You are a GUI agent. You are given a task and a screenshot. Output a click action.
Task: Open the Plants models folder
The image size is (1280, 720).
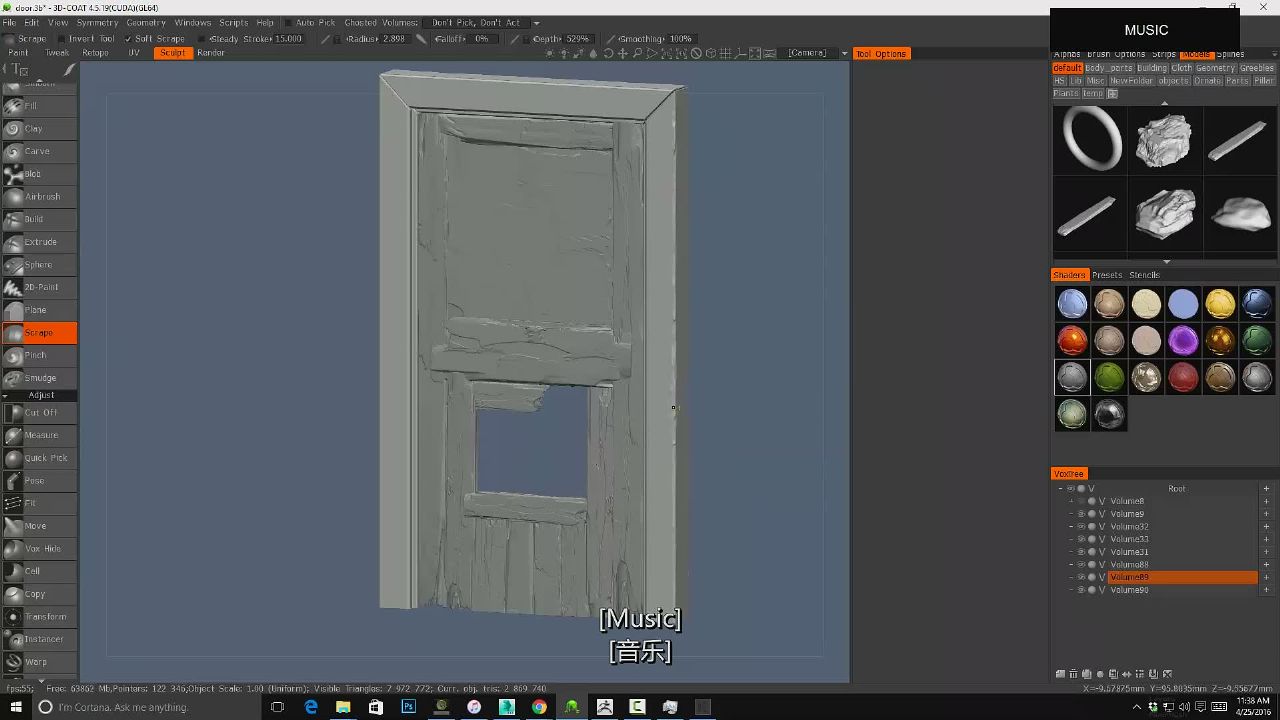pyautogui.click(x=1066, y=94)
